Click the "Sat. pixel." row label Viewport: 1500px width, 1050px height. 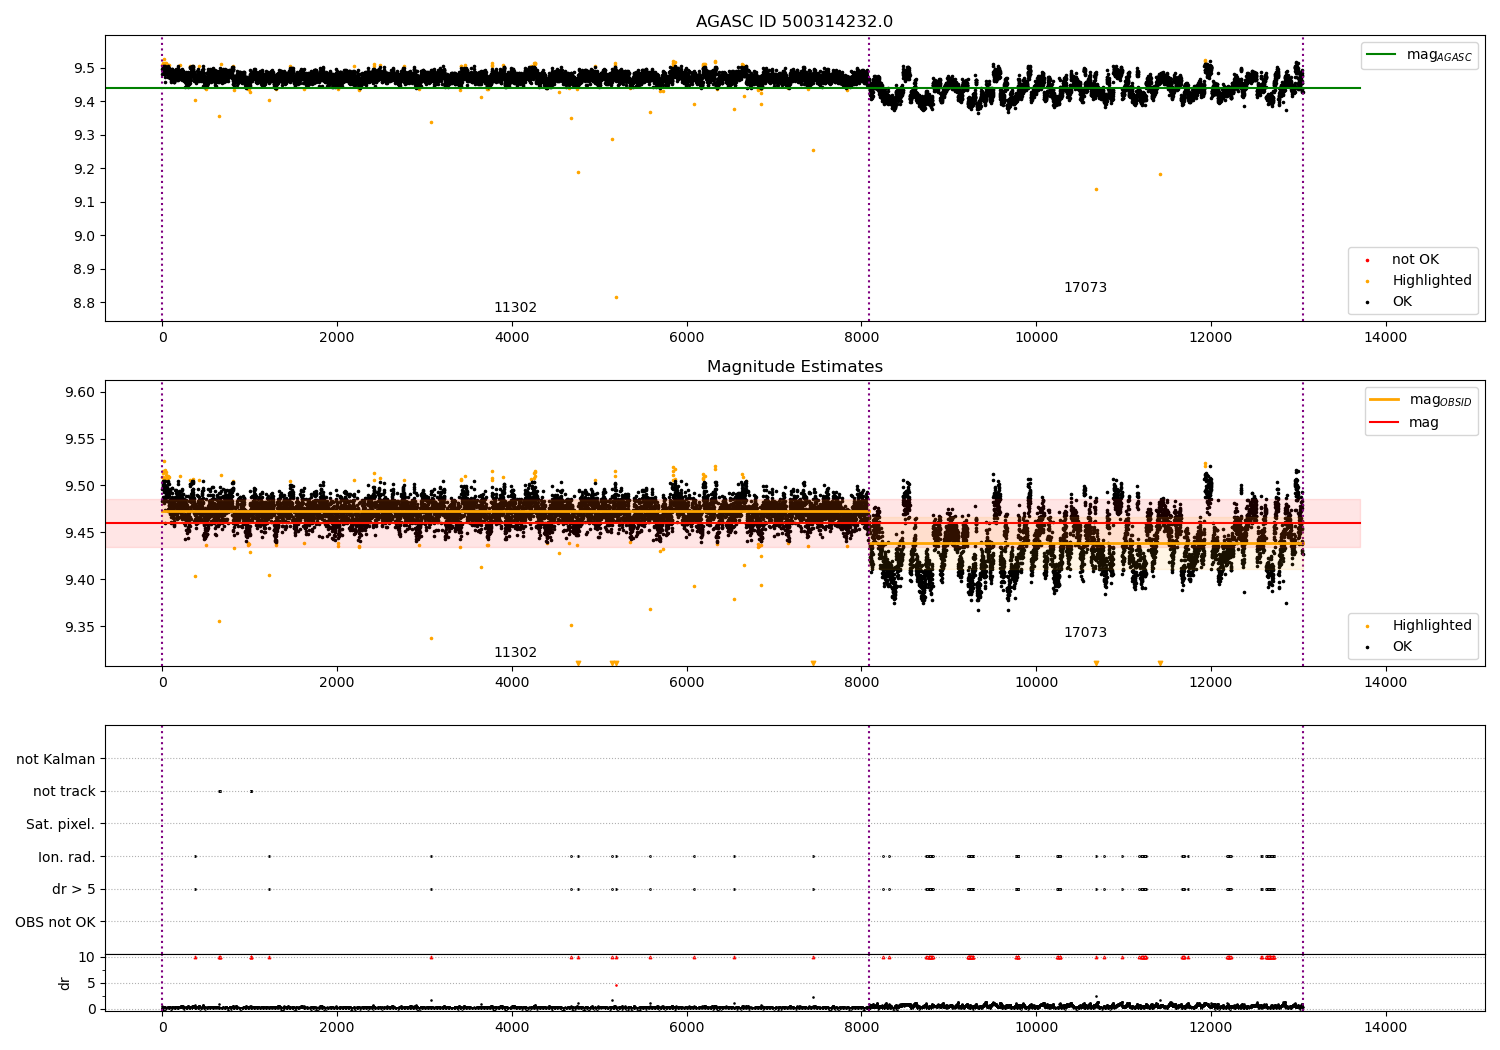click(x=61, y=824)
